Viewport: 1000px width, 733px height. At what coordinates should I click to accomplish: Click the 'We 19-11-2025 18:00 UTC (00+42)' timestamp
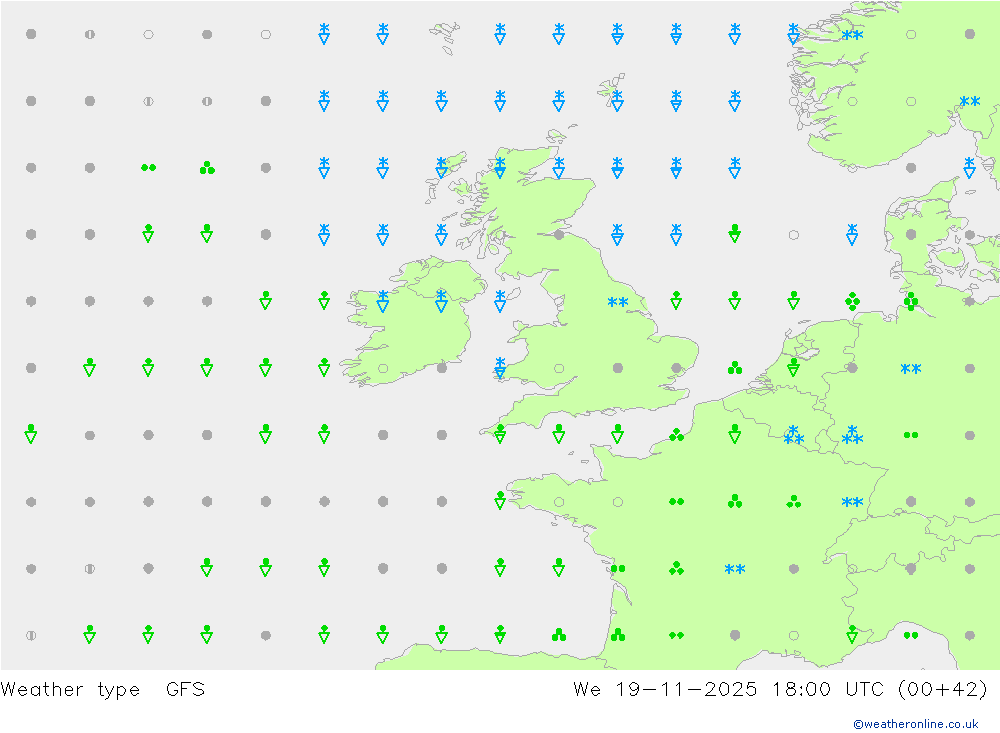click(x=781, y=690)
